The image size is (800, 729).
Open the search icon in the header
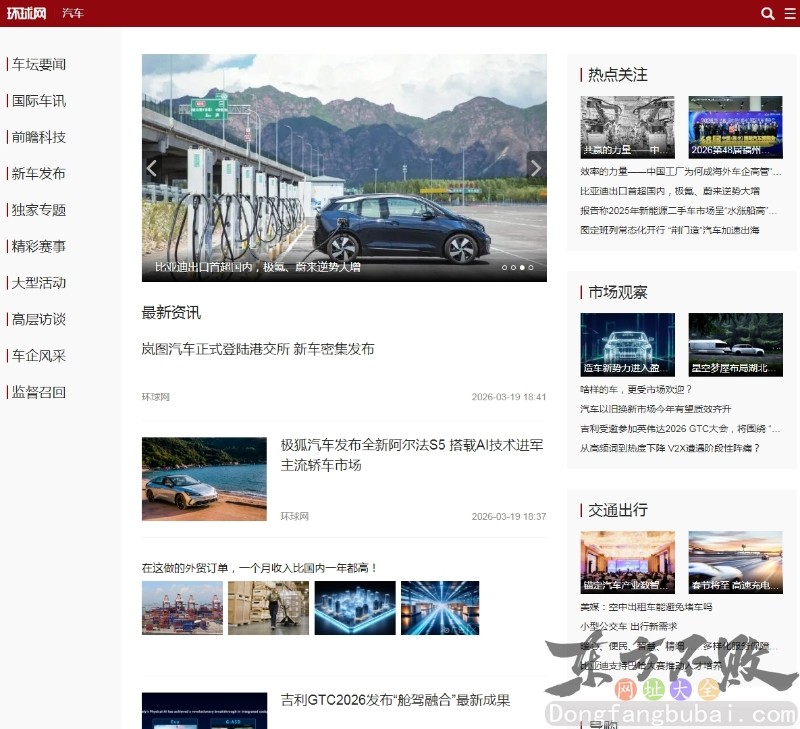click(768, 13)
